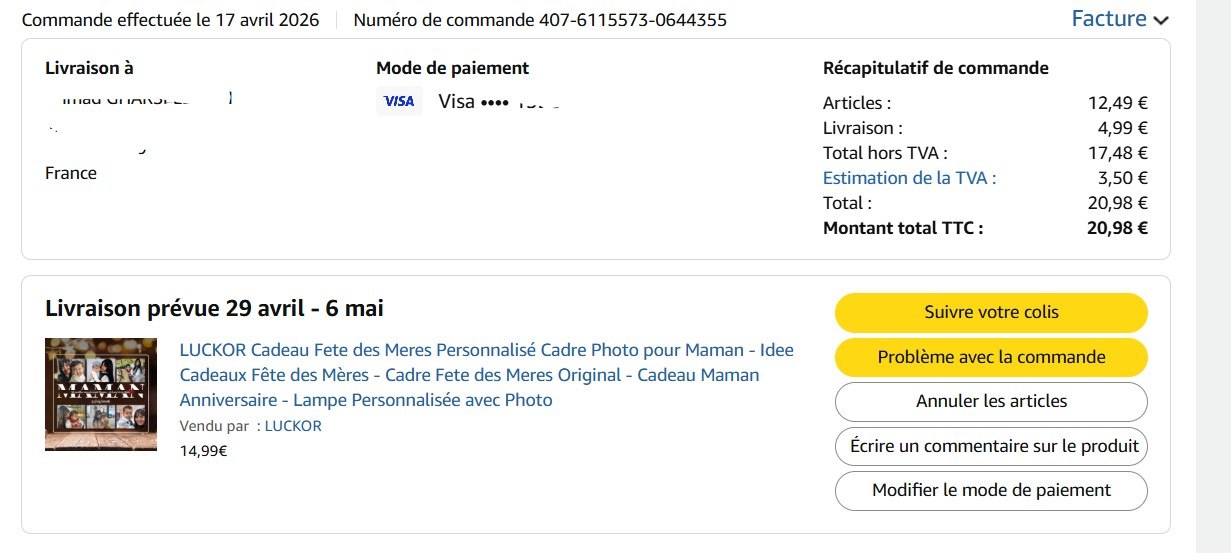Click the Visa card logo icon
Image resolution: width=1231 pixels, height=553 pixels.
[x=399, y=101]
